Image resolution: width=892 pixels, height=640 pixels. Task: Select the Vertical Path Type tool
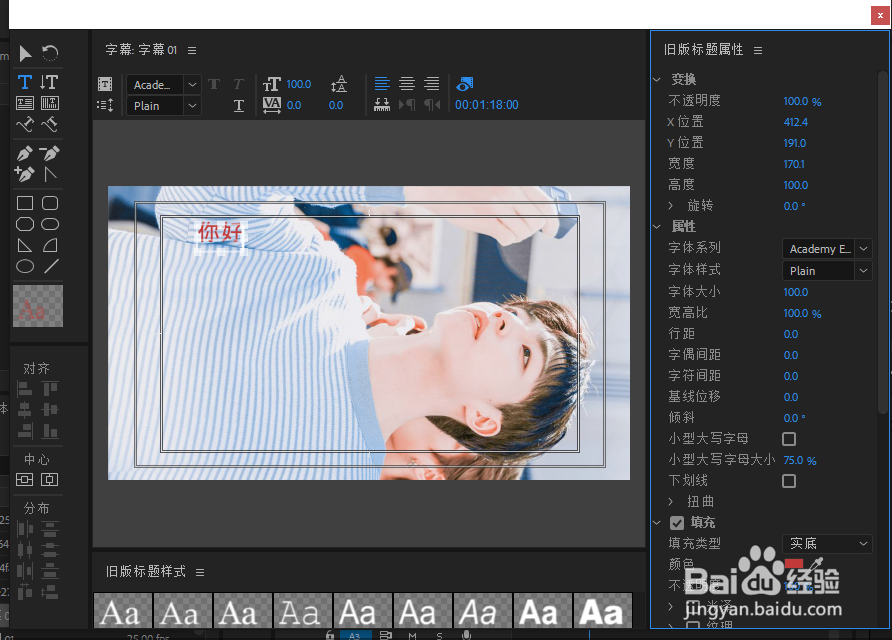coord(49,124)
